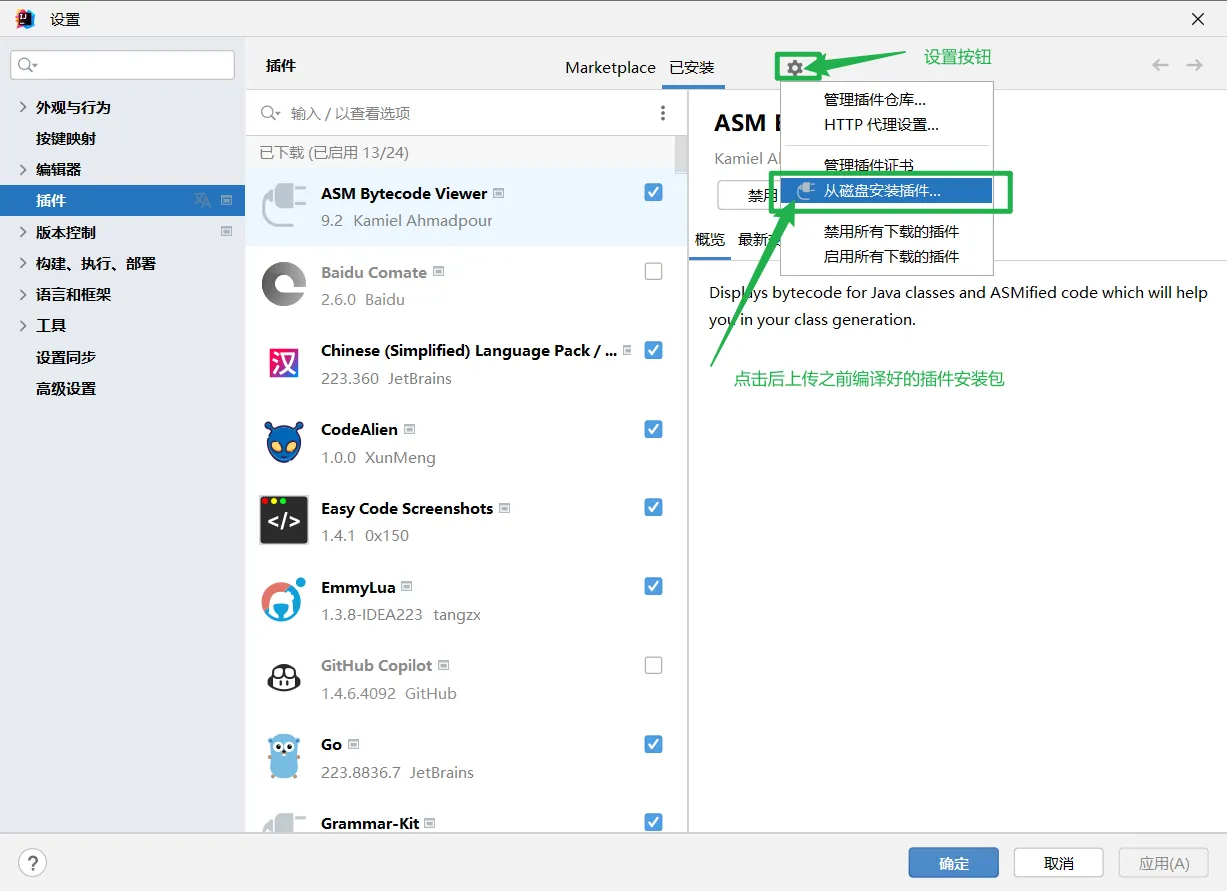Click the marker icon beside CodeAlien name
Viewport: 1227px width, 891px height.
409,429
